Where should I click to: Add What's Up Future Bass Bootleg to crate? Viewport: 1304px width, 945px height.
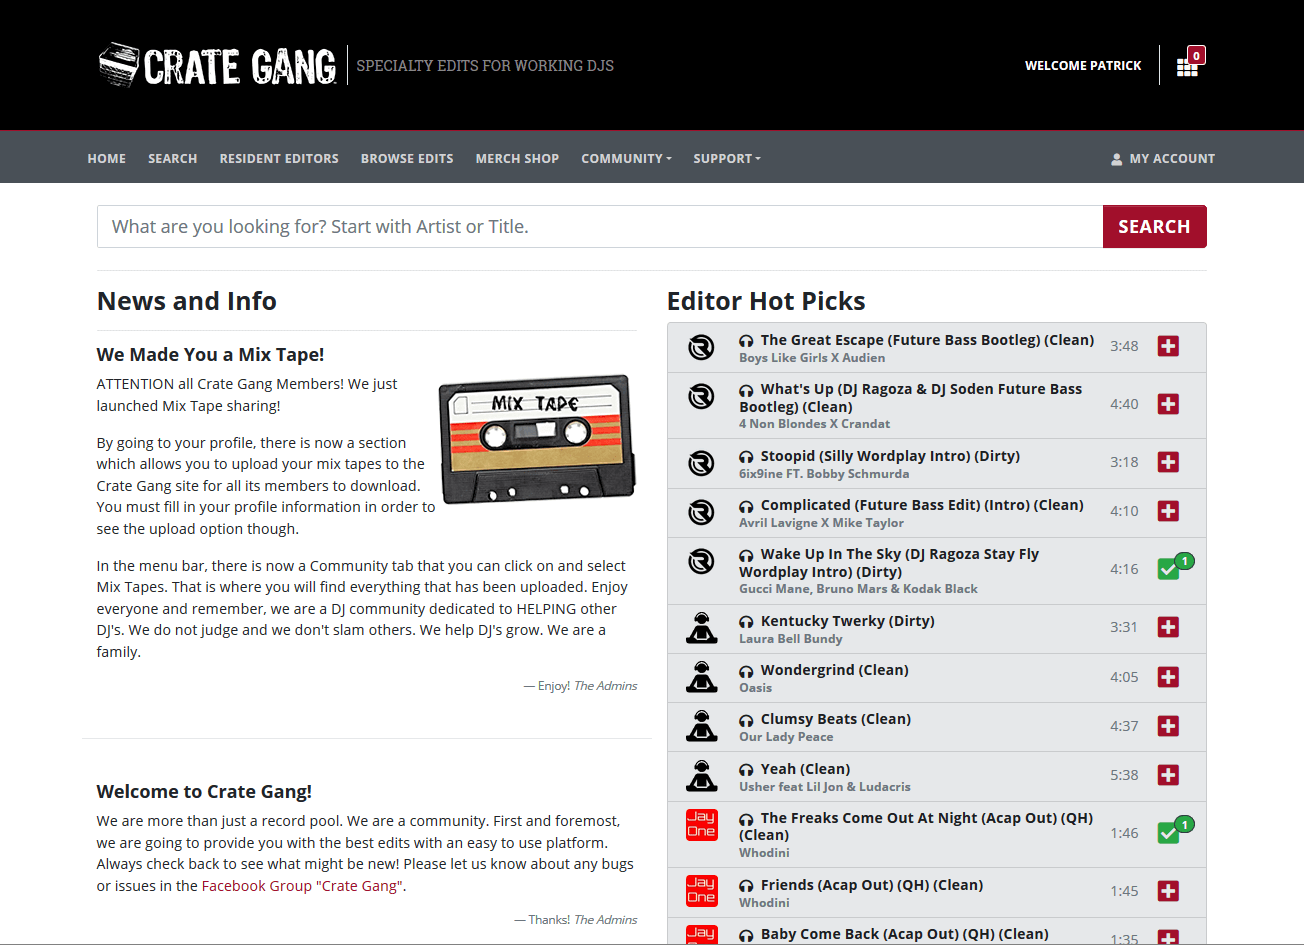pos(1168,404)
